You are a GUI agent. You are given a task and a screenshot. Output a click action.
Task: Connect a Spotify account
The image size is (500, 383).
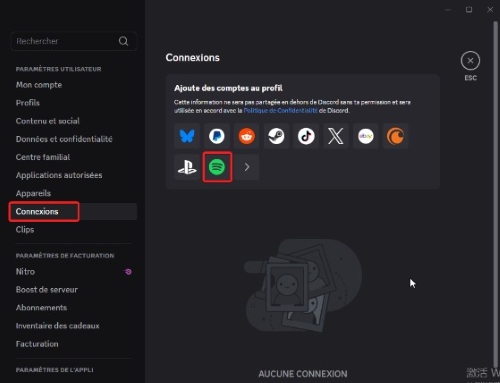(x=217, y=167)
